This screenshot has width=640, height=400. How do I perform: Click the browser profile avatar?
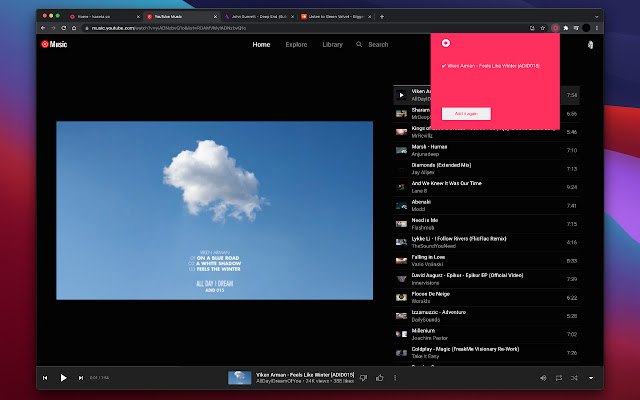[x=586, y=28]
